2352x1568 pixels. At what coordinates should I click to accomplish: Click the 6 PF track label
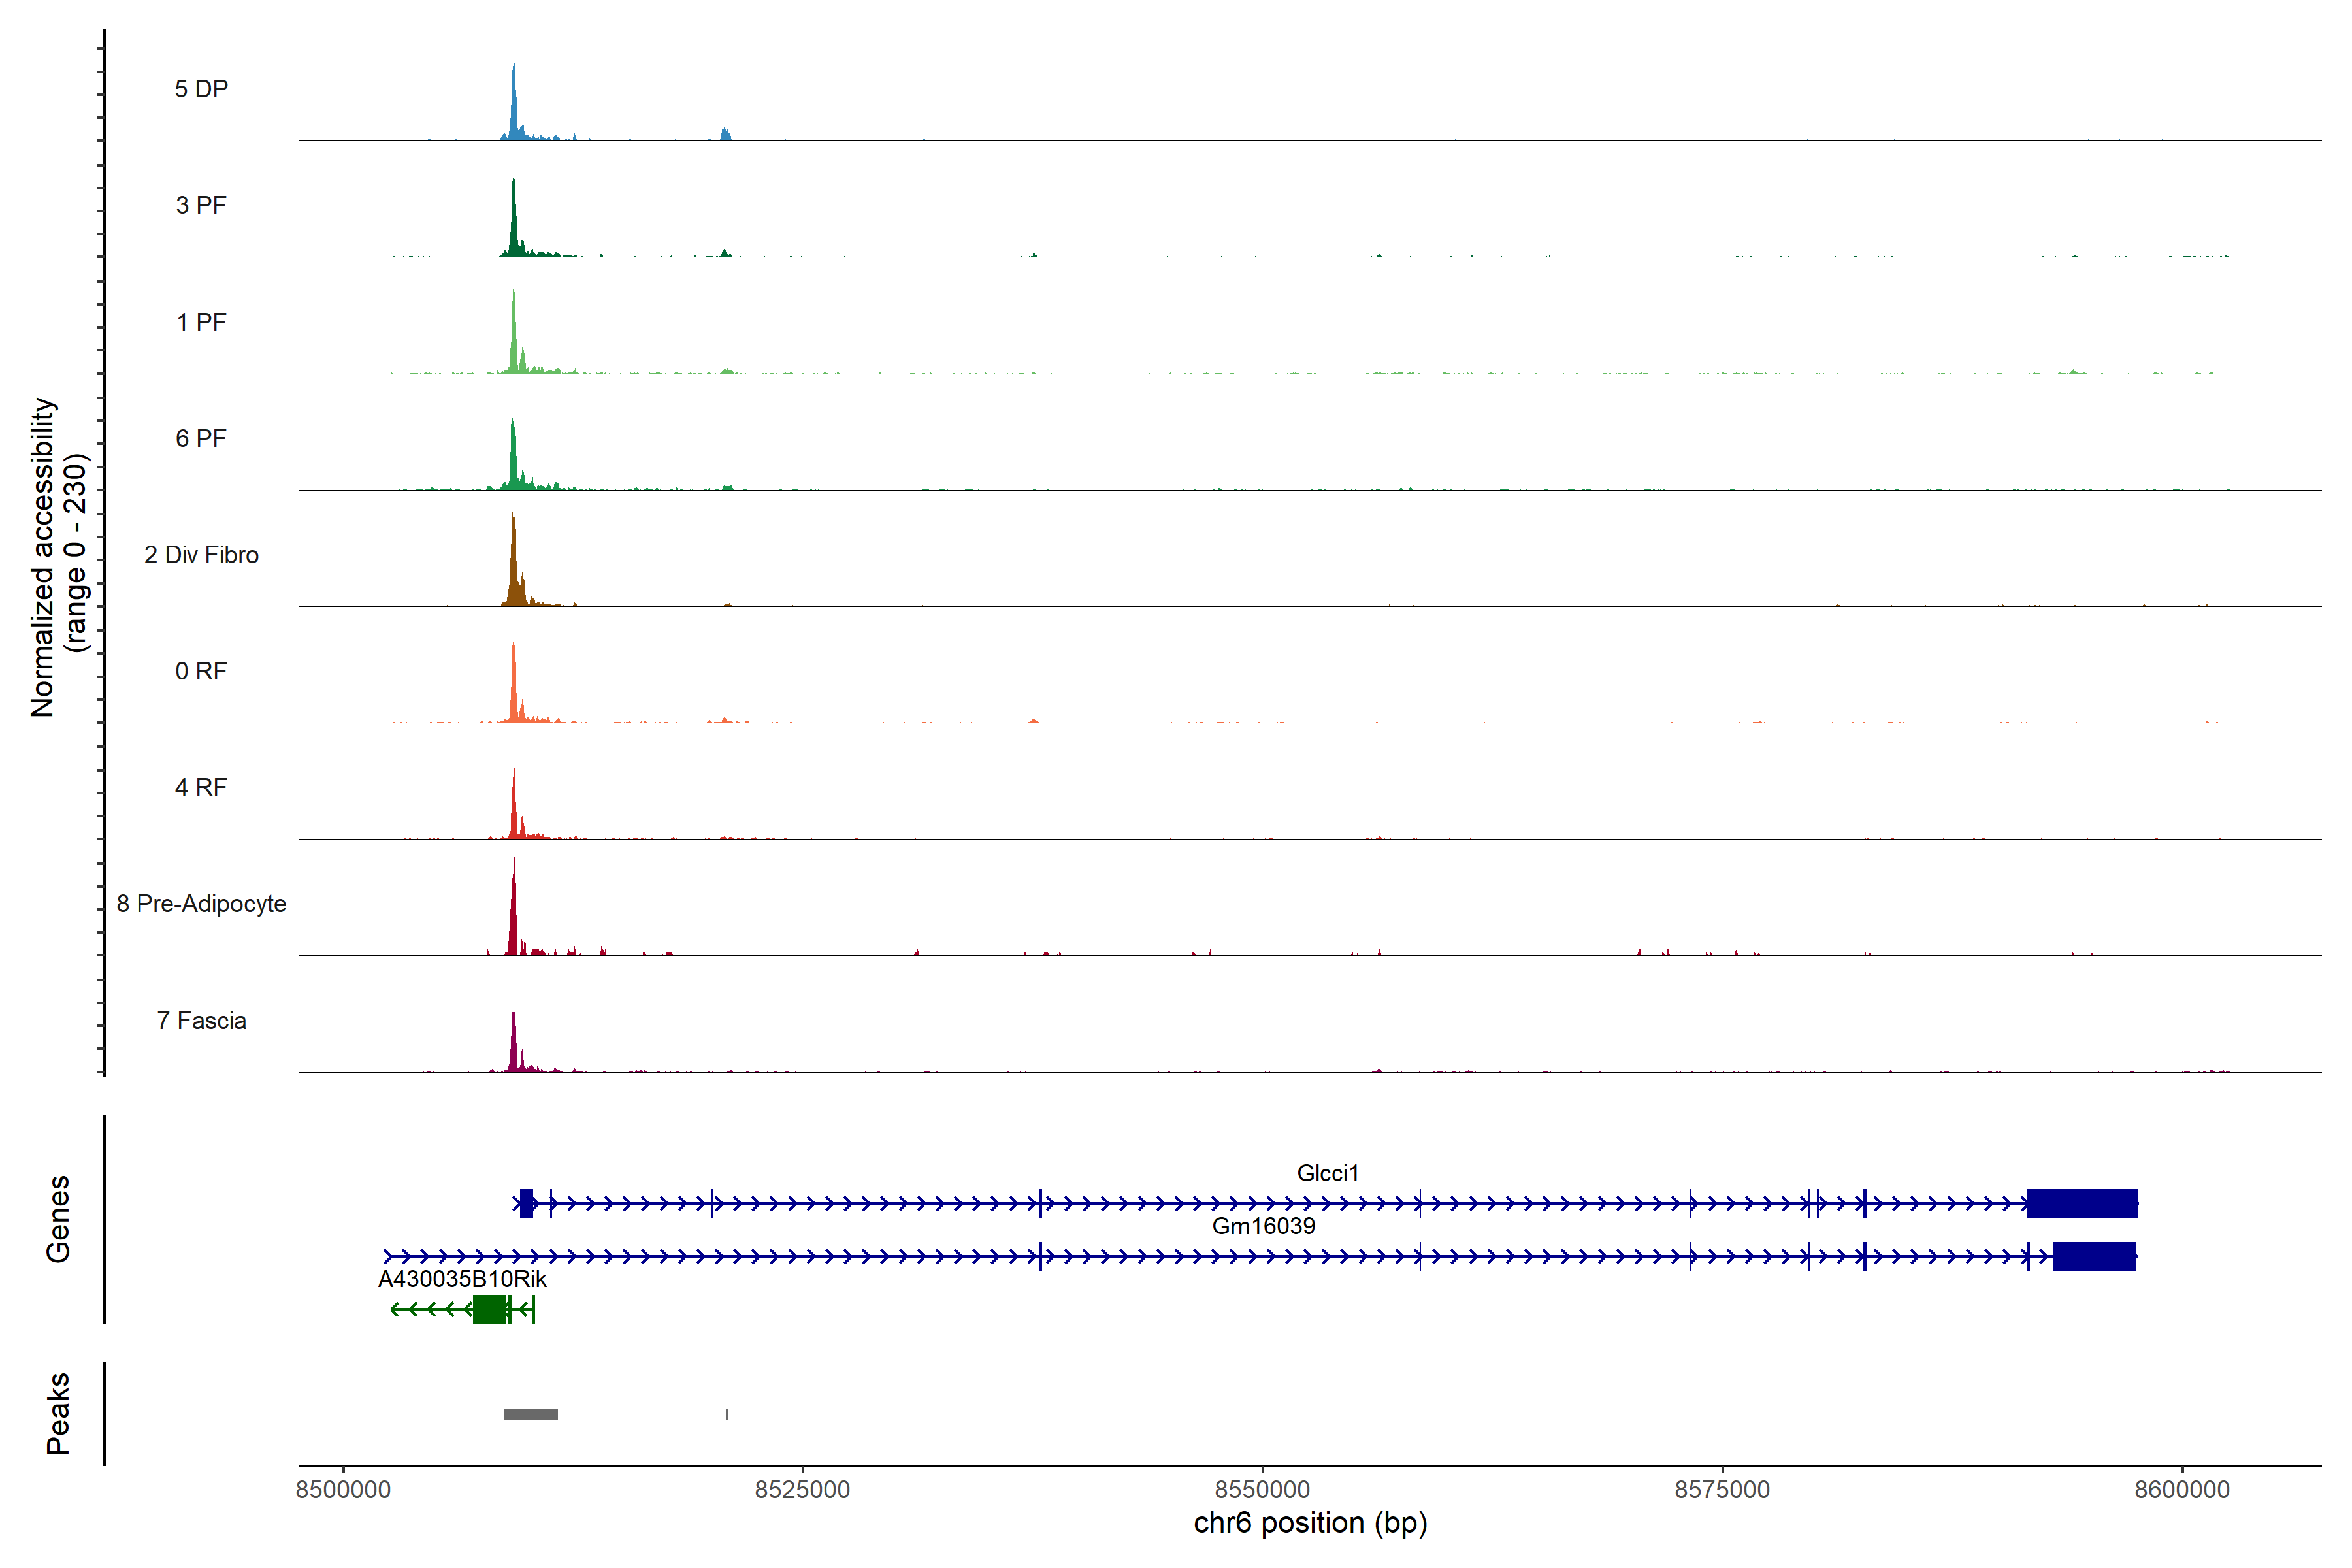click(201, 438)
